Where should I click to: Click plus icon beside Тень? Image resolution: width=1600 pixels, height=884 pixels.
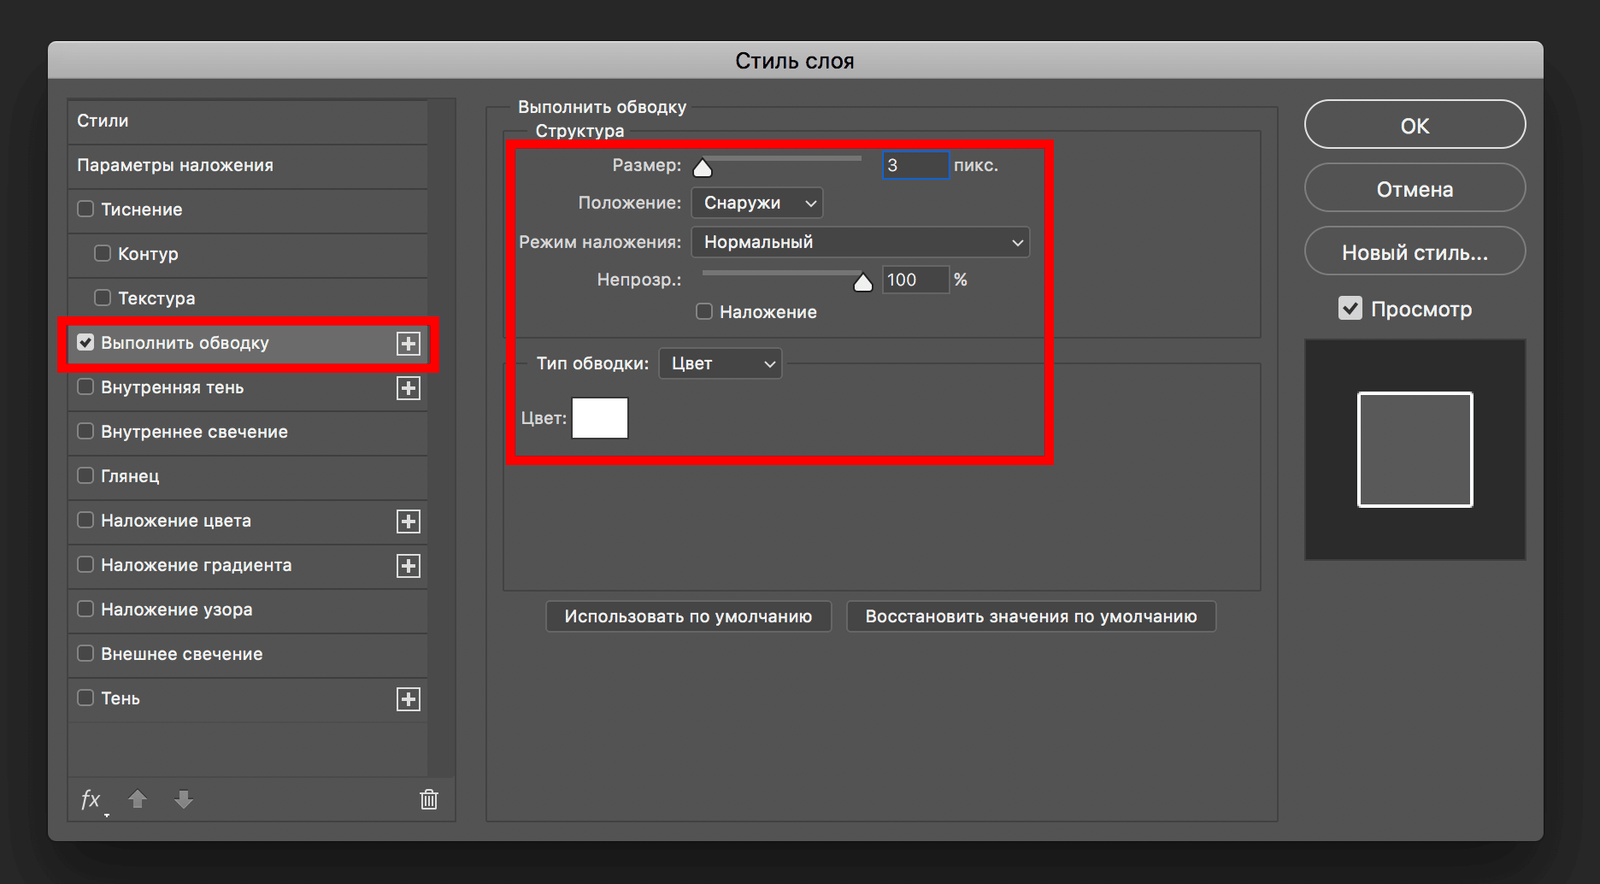(x=408, y=699)
